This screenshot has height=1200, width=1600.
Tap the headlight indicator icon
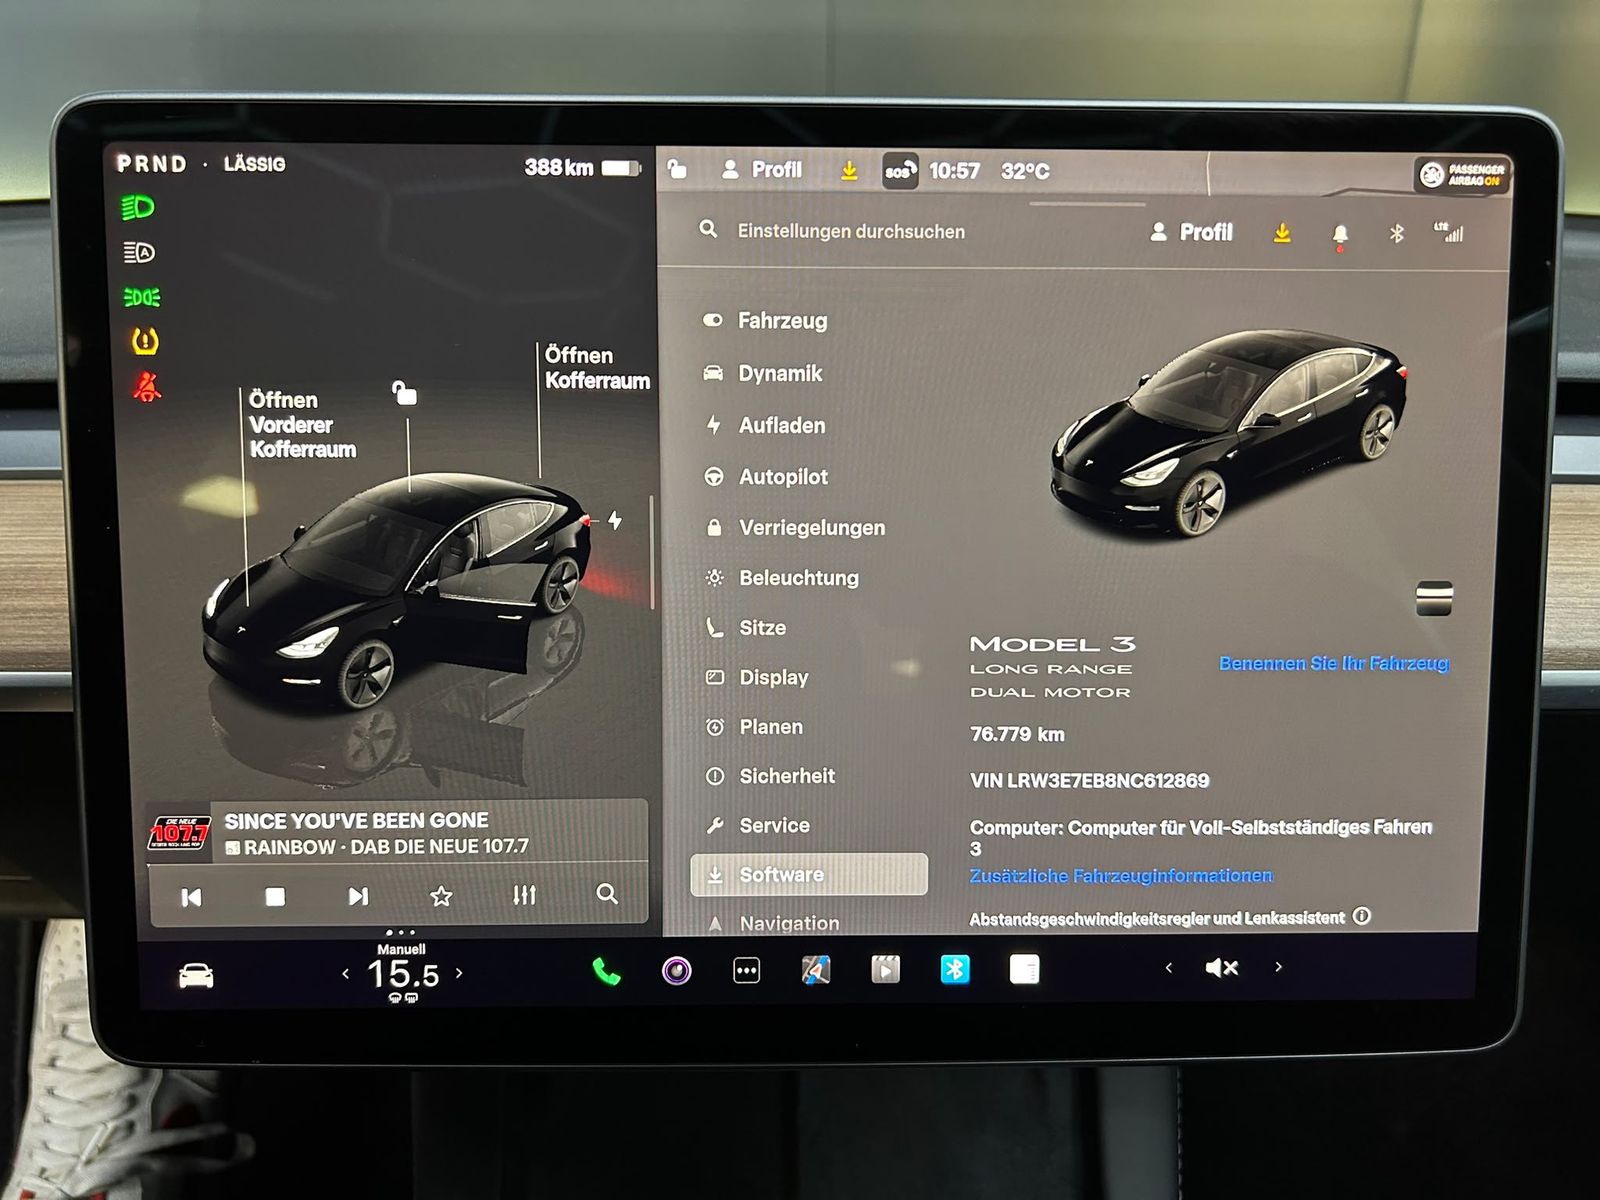tap(138, 208)
